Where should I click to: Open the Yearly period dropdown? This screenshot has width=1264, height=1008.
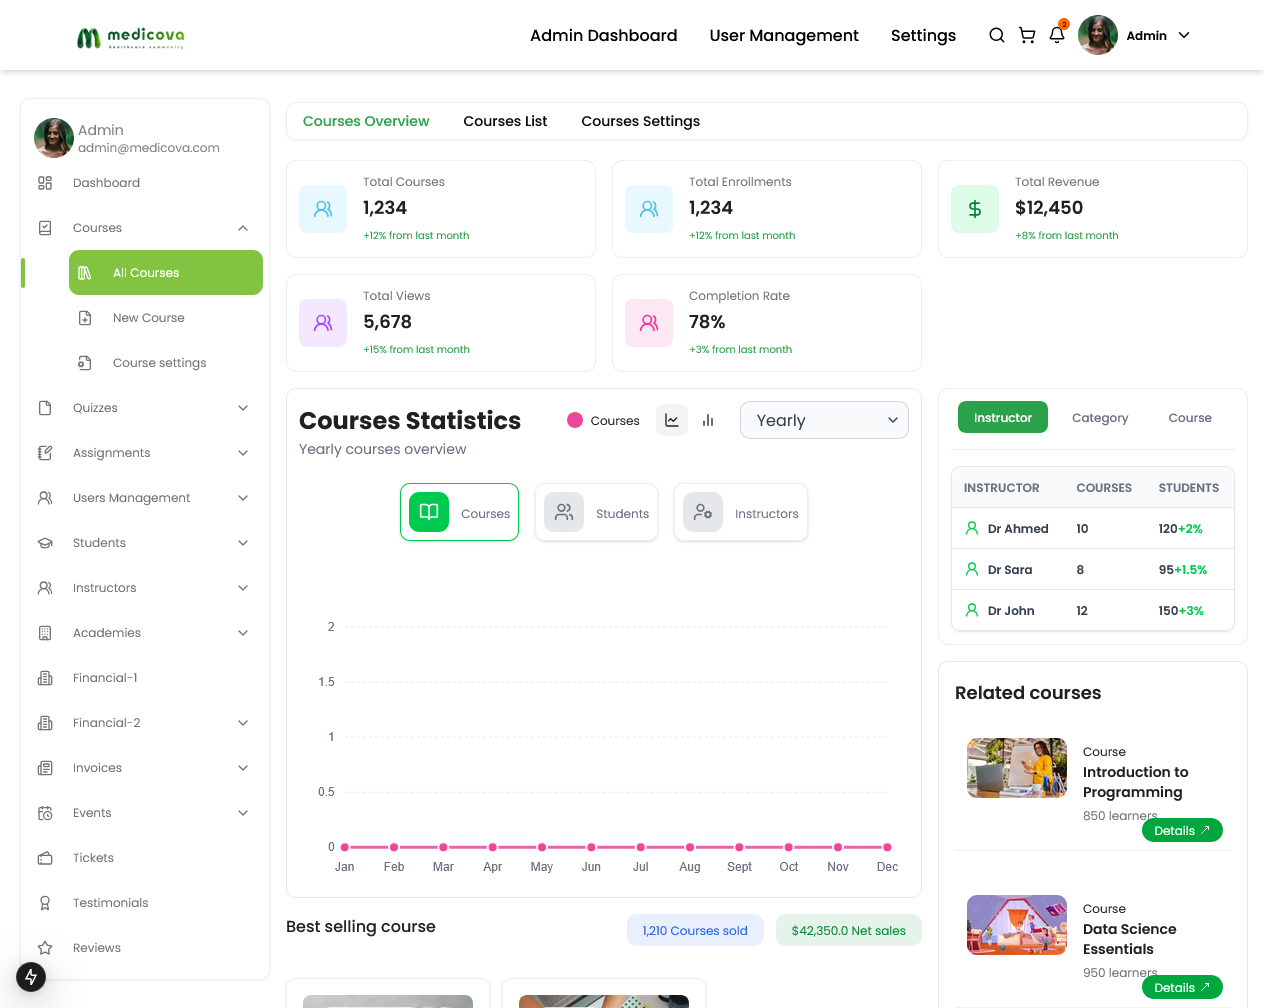click(824, 420)
